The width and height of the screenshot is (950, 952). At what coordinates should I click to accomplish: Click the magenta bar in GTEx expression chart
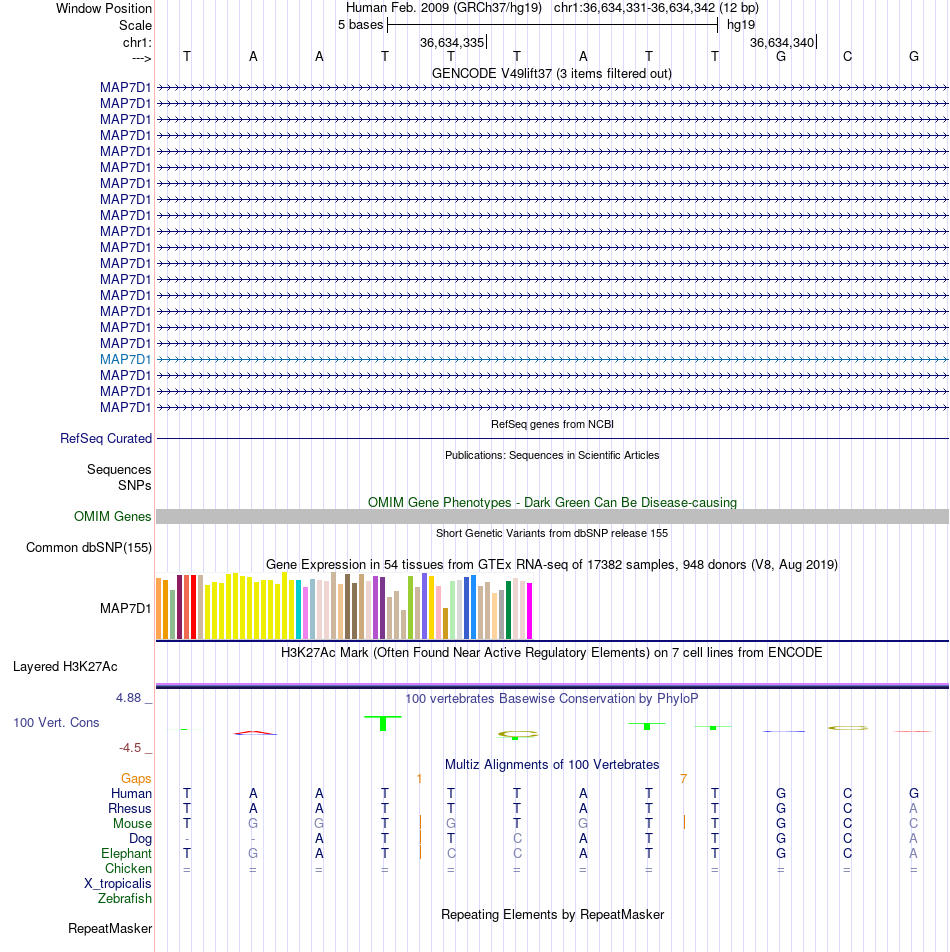529,611
